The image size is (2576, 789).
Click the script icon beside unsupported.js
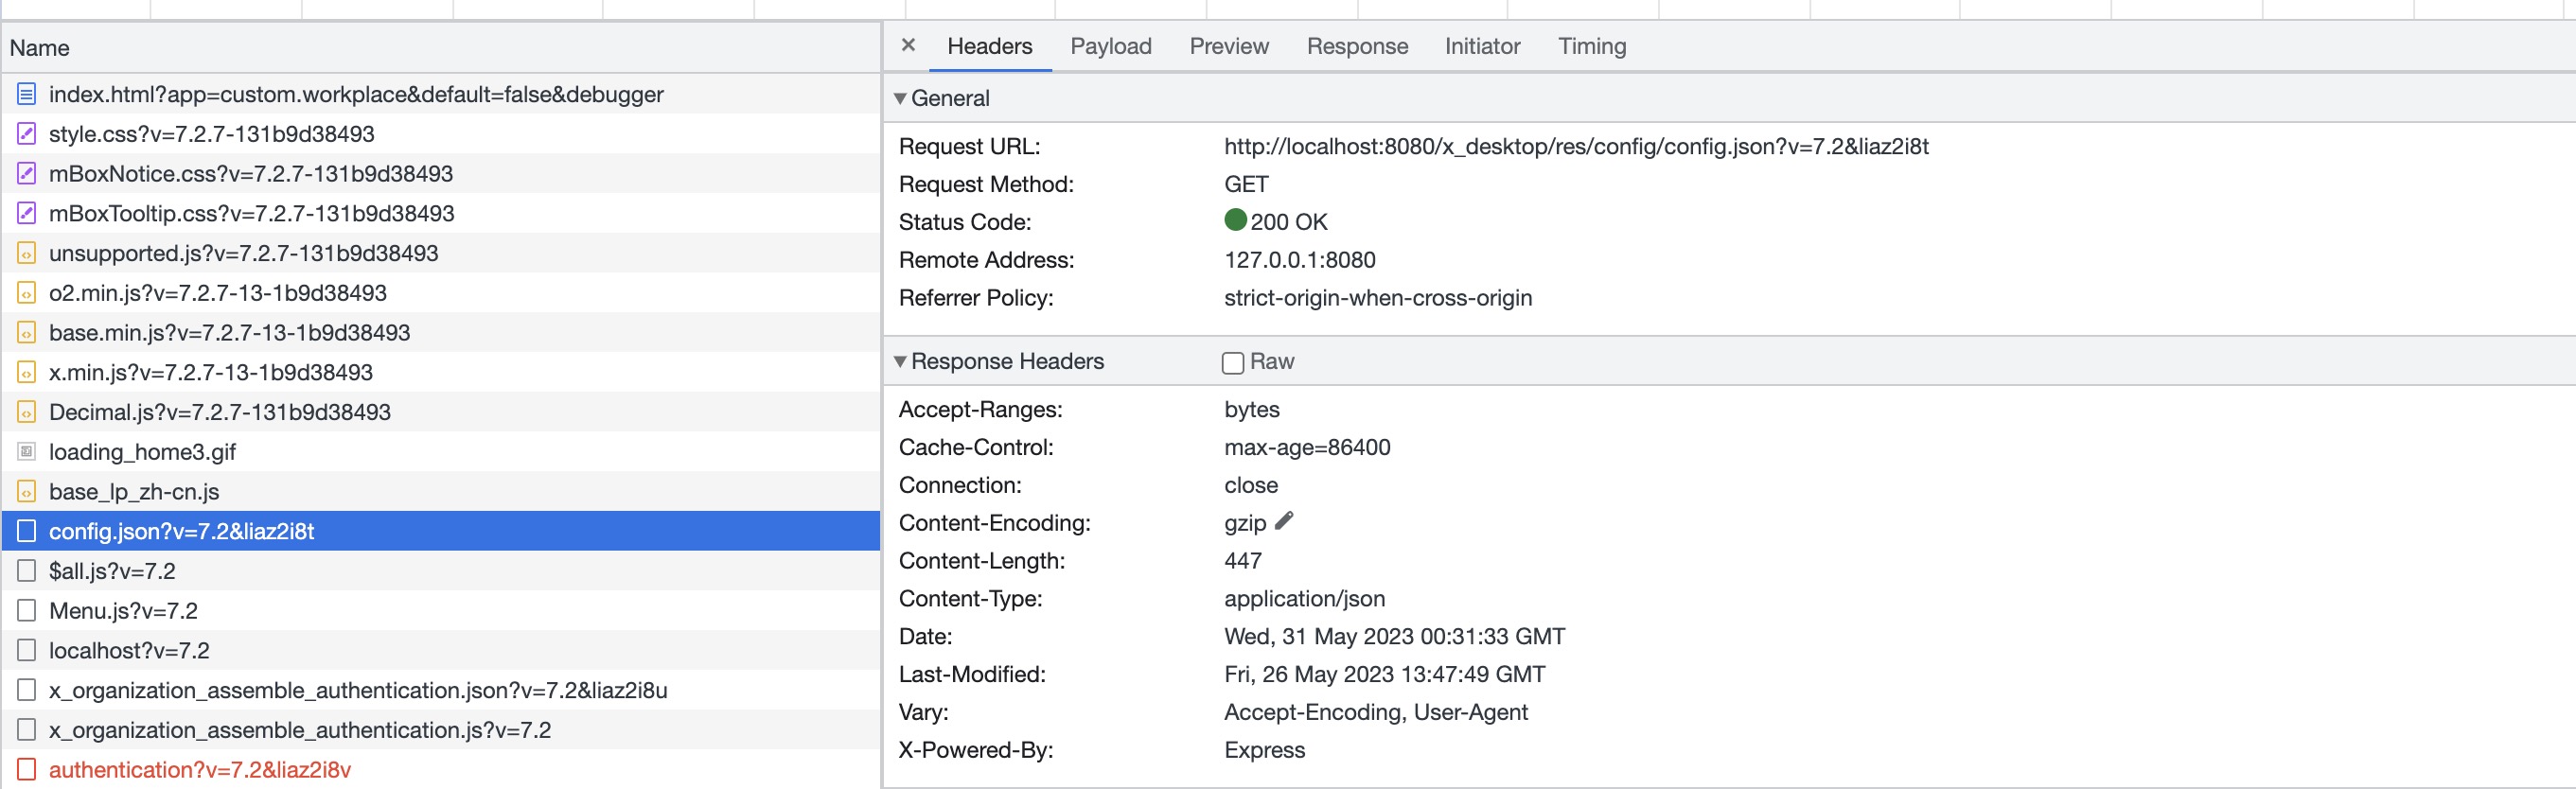27,254
